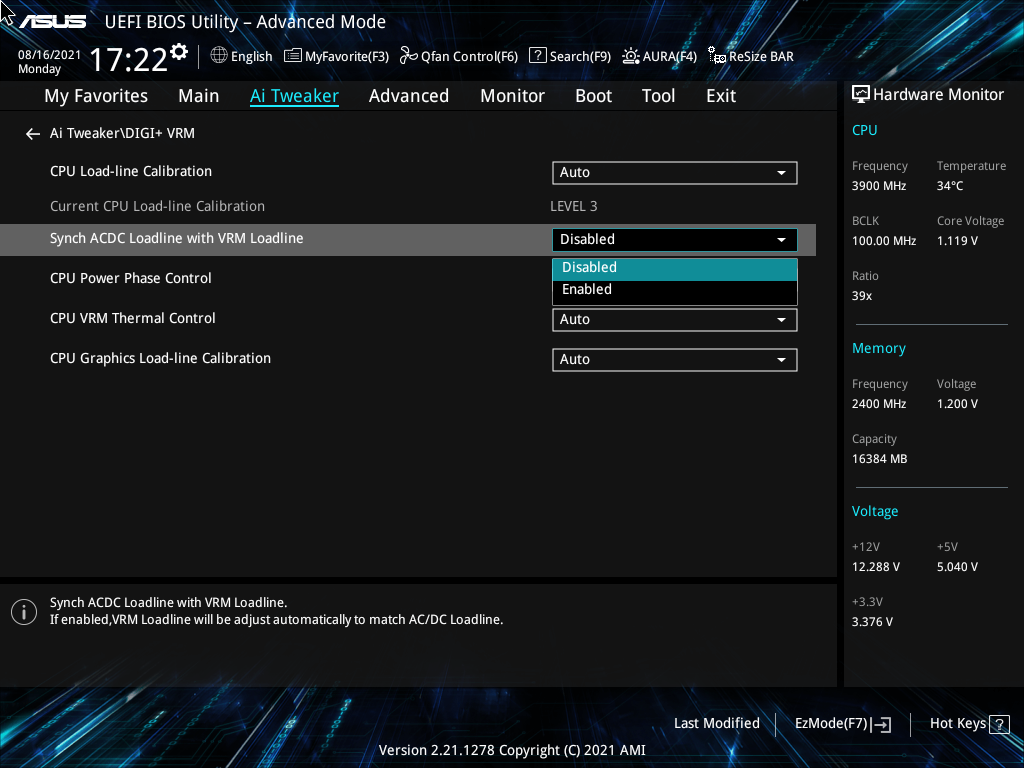The width and height of the screenshot is (1024, 768).
Task: Click the Search(F9) question mark icon
Action: (x=537, y=56)
